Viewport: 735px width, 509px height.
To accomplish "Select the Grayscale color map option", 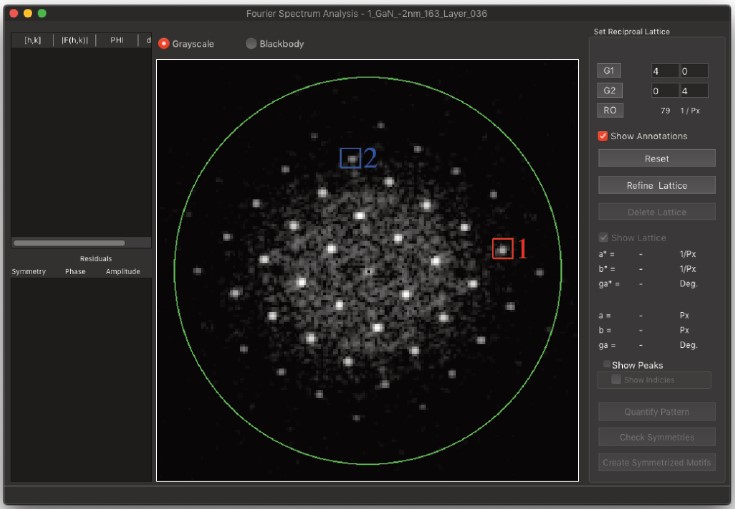I will click(165, 44).
